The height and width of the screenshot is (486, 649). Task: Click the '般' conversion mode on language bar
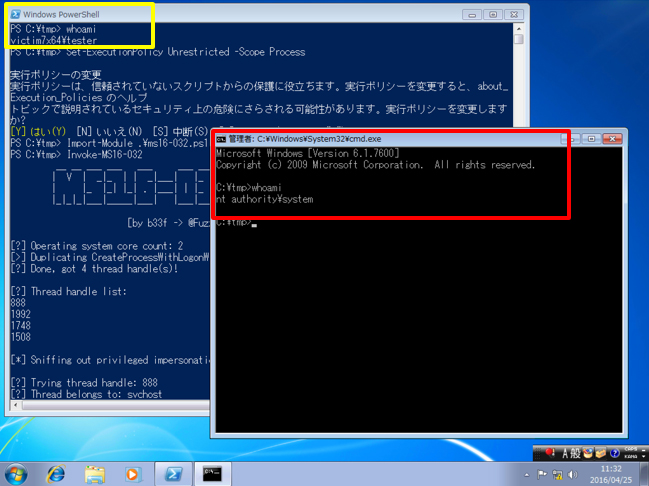click(575, 454)
